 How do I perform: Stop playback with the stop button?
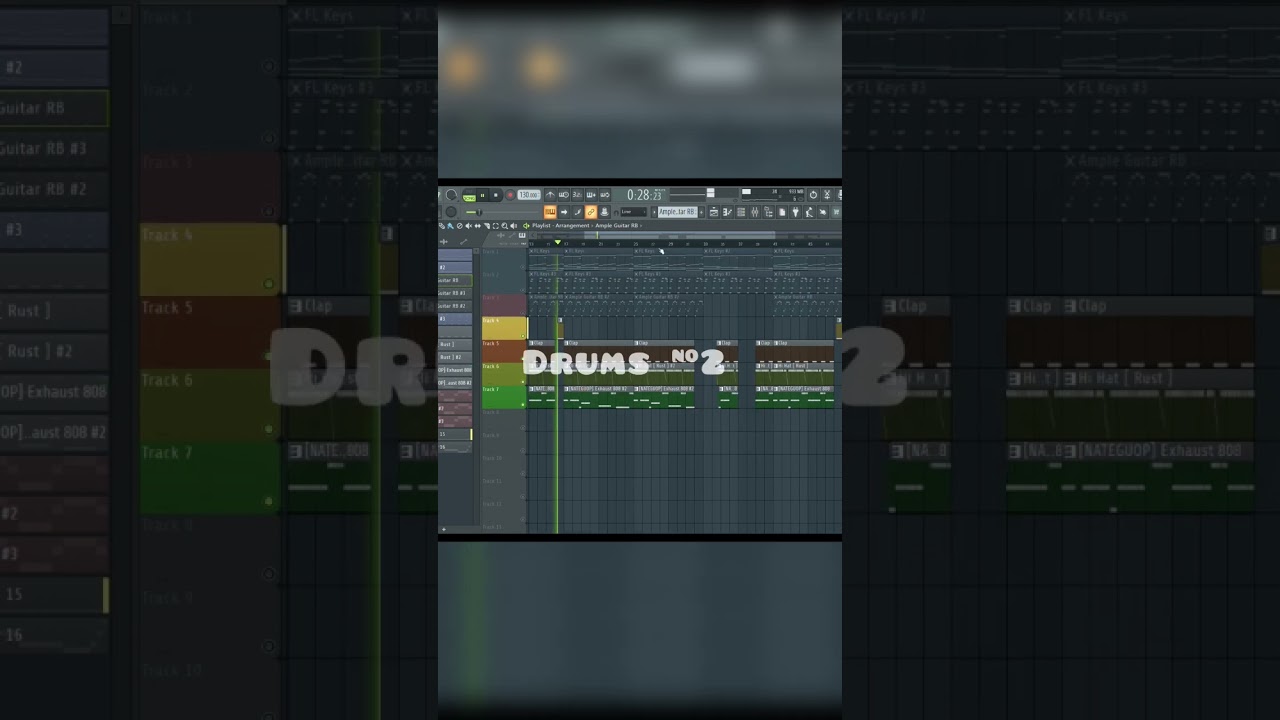pyautogui.click(x=496, y=195)
